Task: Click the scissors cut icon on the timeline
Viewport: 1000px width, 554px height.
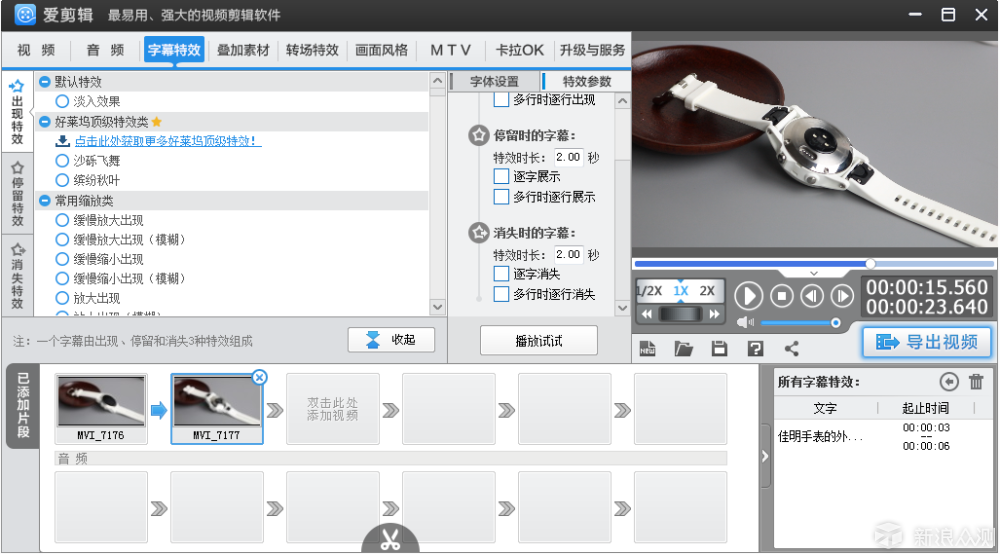Action: pos(390,539)
